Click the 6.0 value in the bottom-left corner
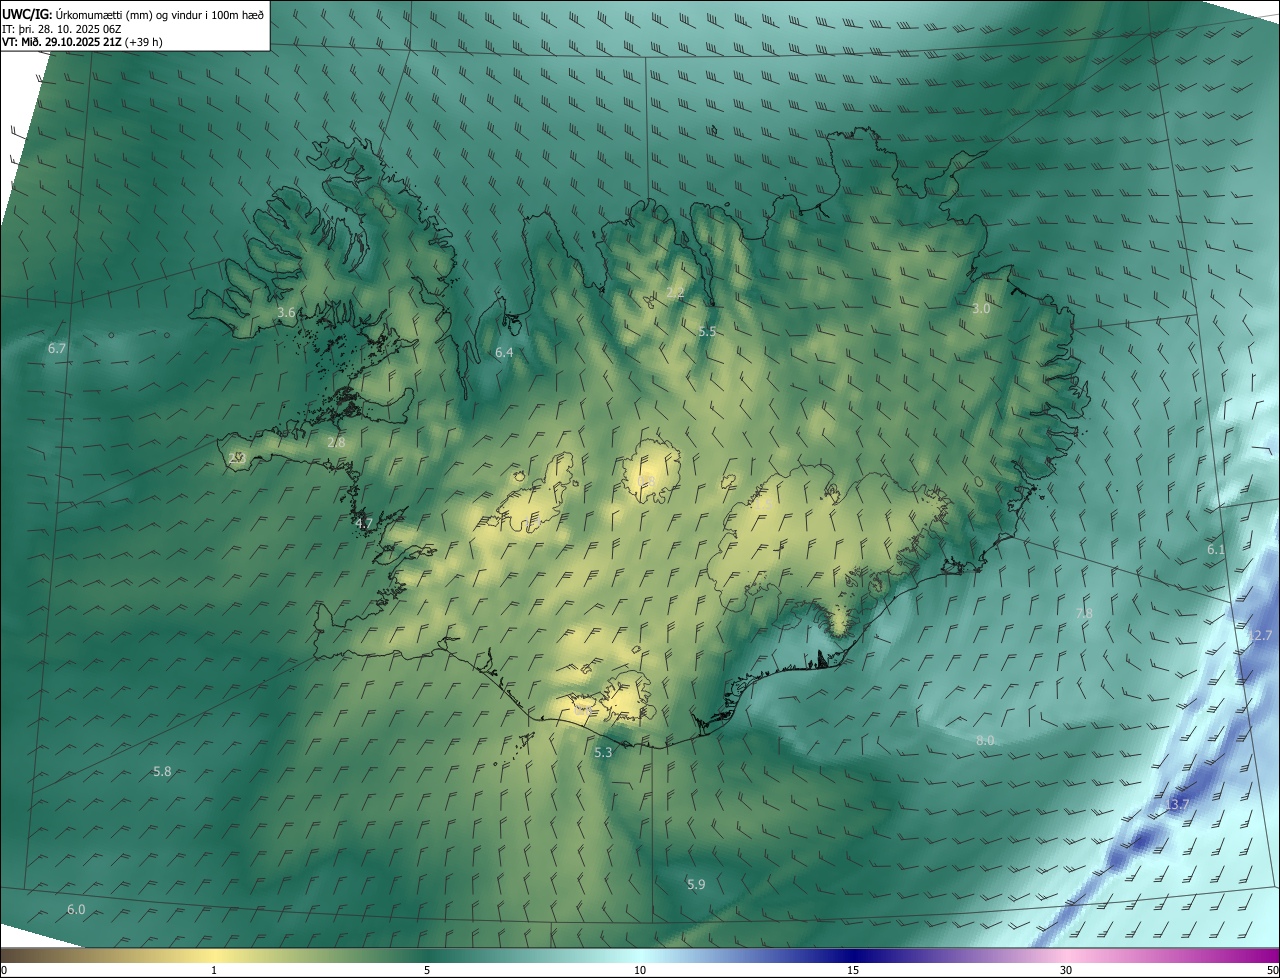This screenshot has height=978, width=1280. click(x=76, y=910)
